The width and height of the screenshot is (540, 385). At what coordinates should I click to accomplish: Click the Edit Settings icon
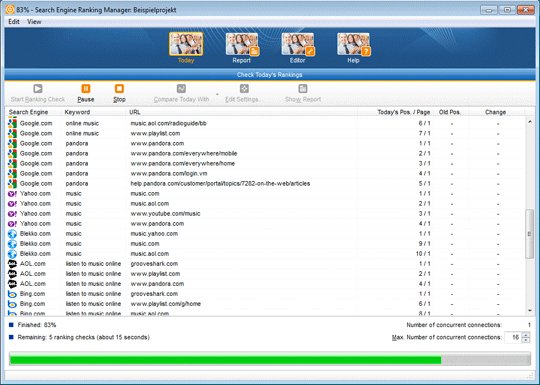click(x=244, y=89)
